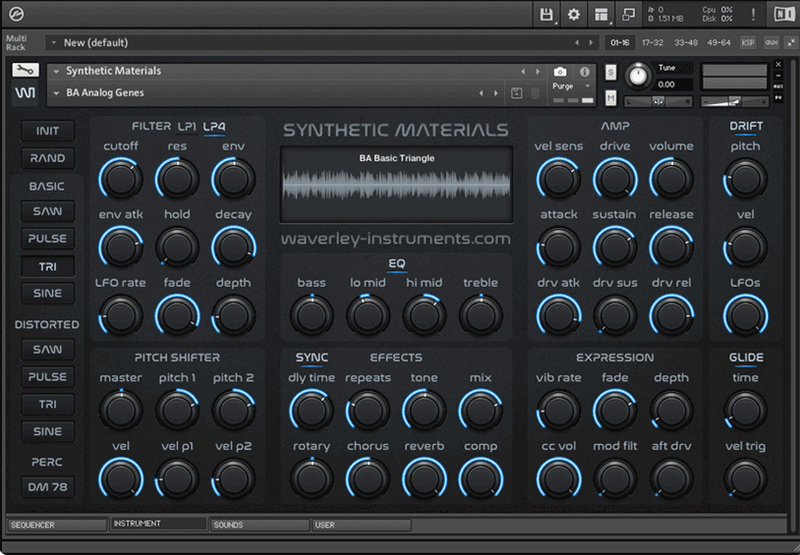Screen dimensions: 800x555
Task: Switch to the SEQUENCER tab
Action: tap(55, 524)
